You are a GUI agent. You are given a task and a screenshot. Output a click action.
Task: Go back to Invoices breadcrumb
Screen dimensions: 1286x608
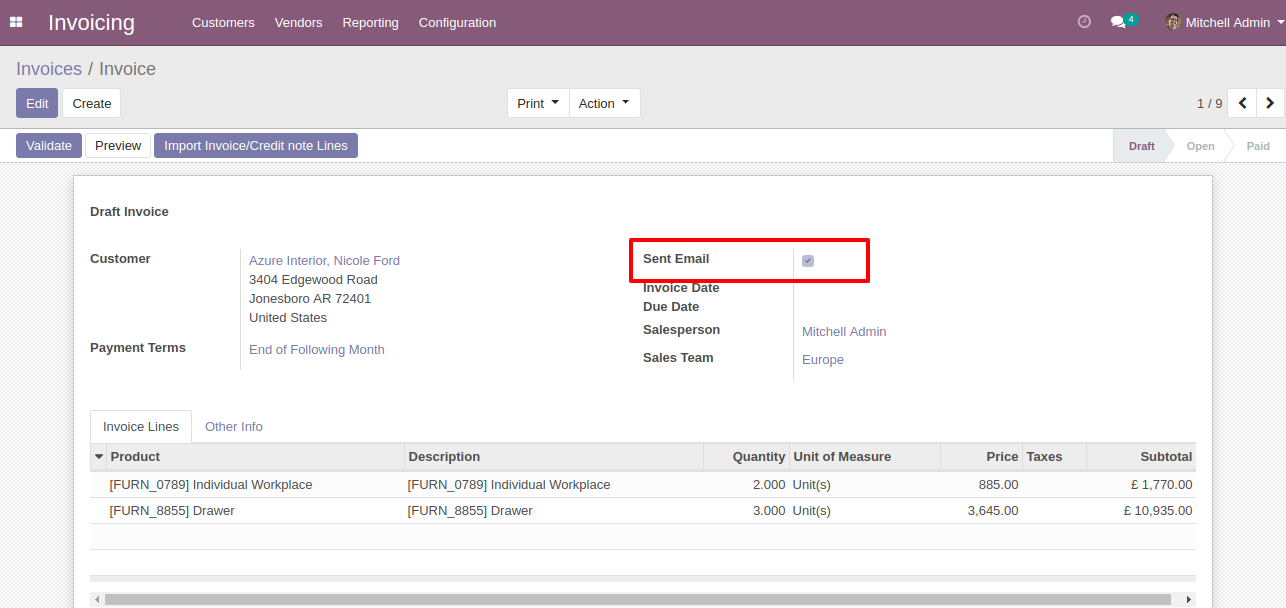click(x=49, y=69)
